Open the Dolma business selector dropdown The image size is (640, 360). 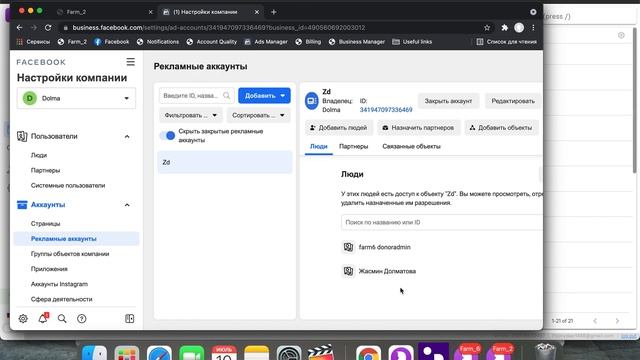76,98
